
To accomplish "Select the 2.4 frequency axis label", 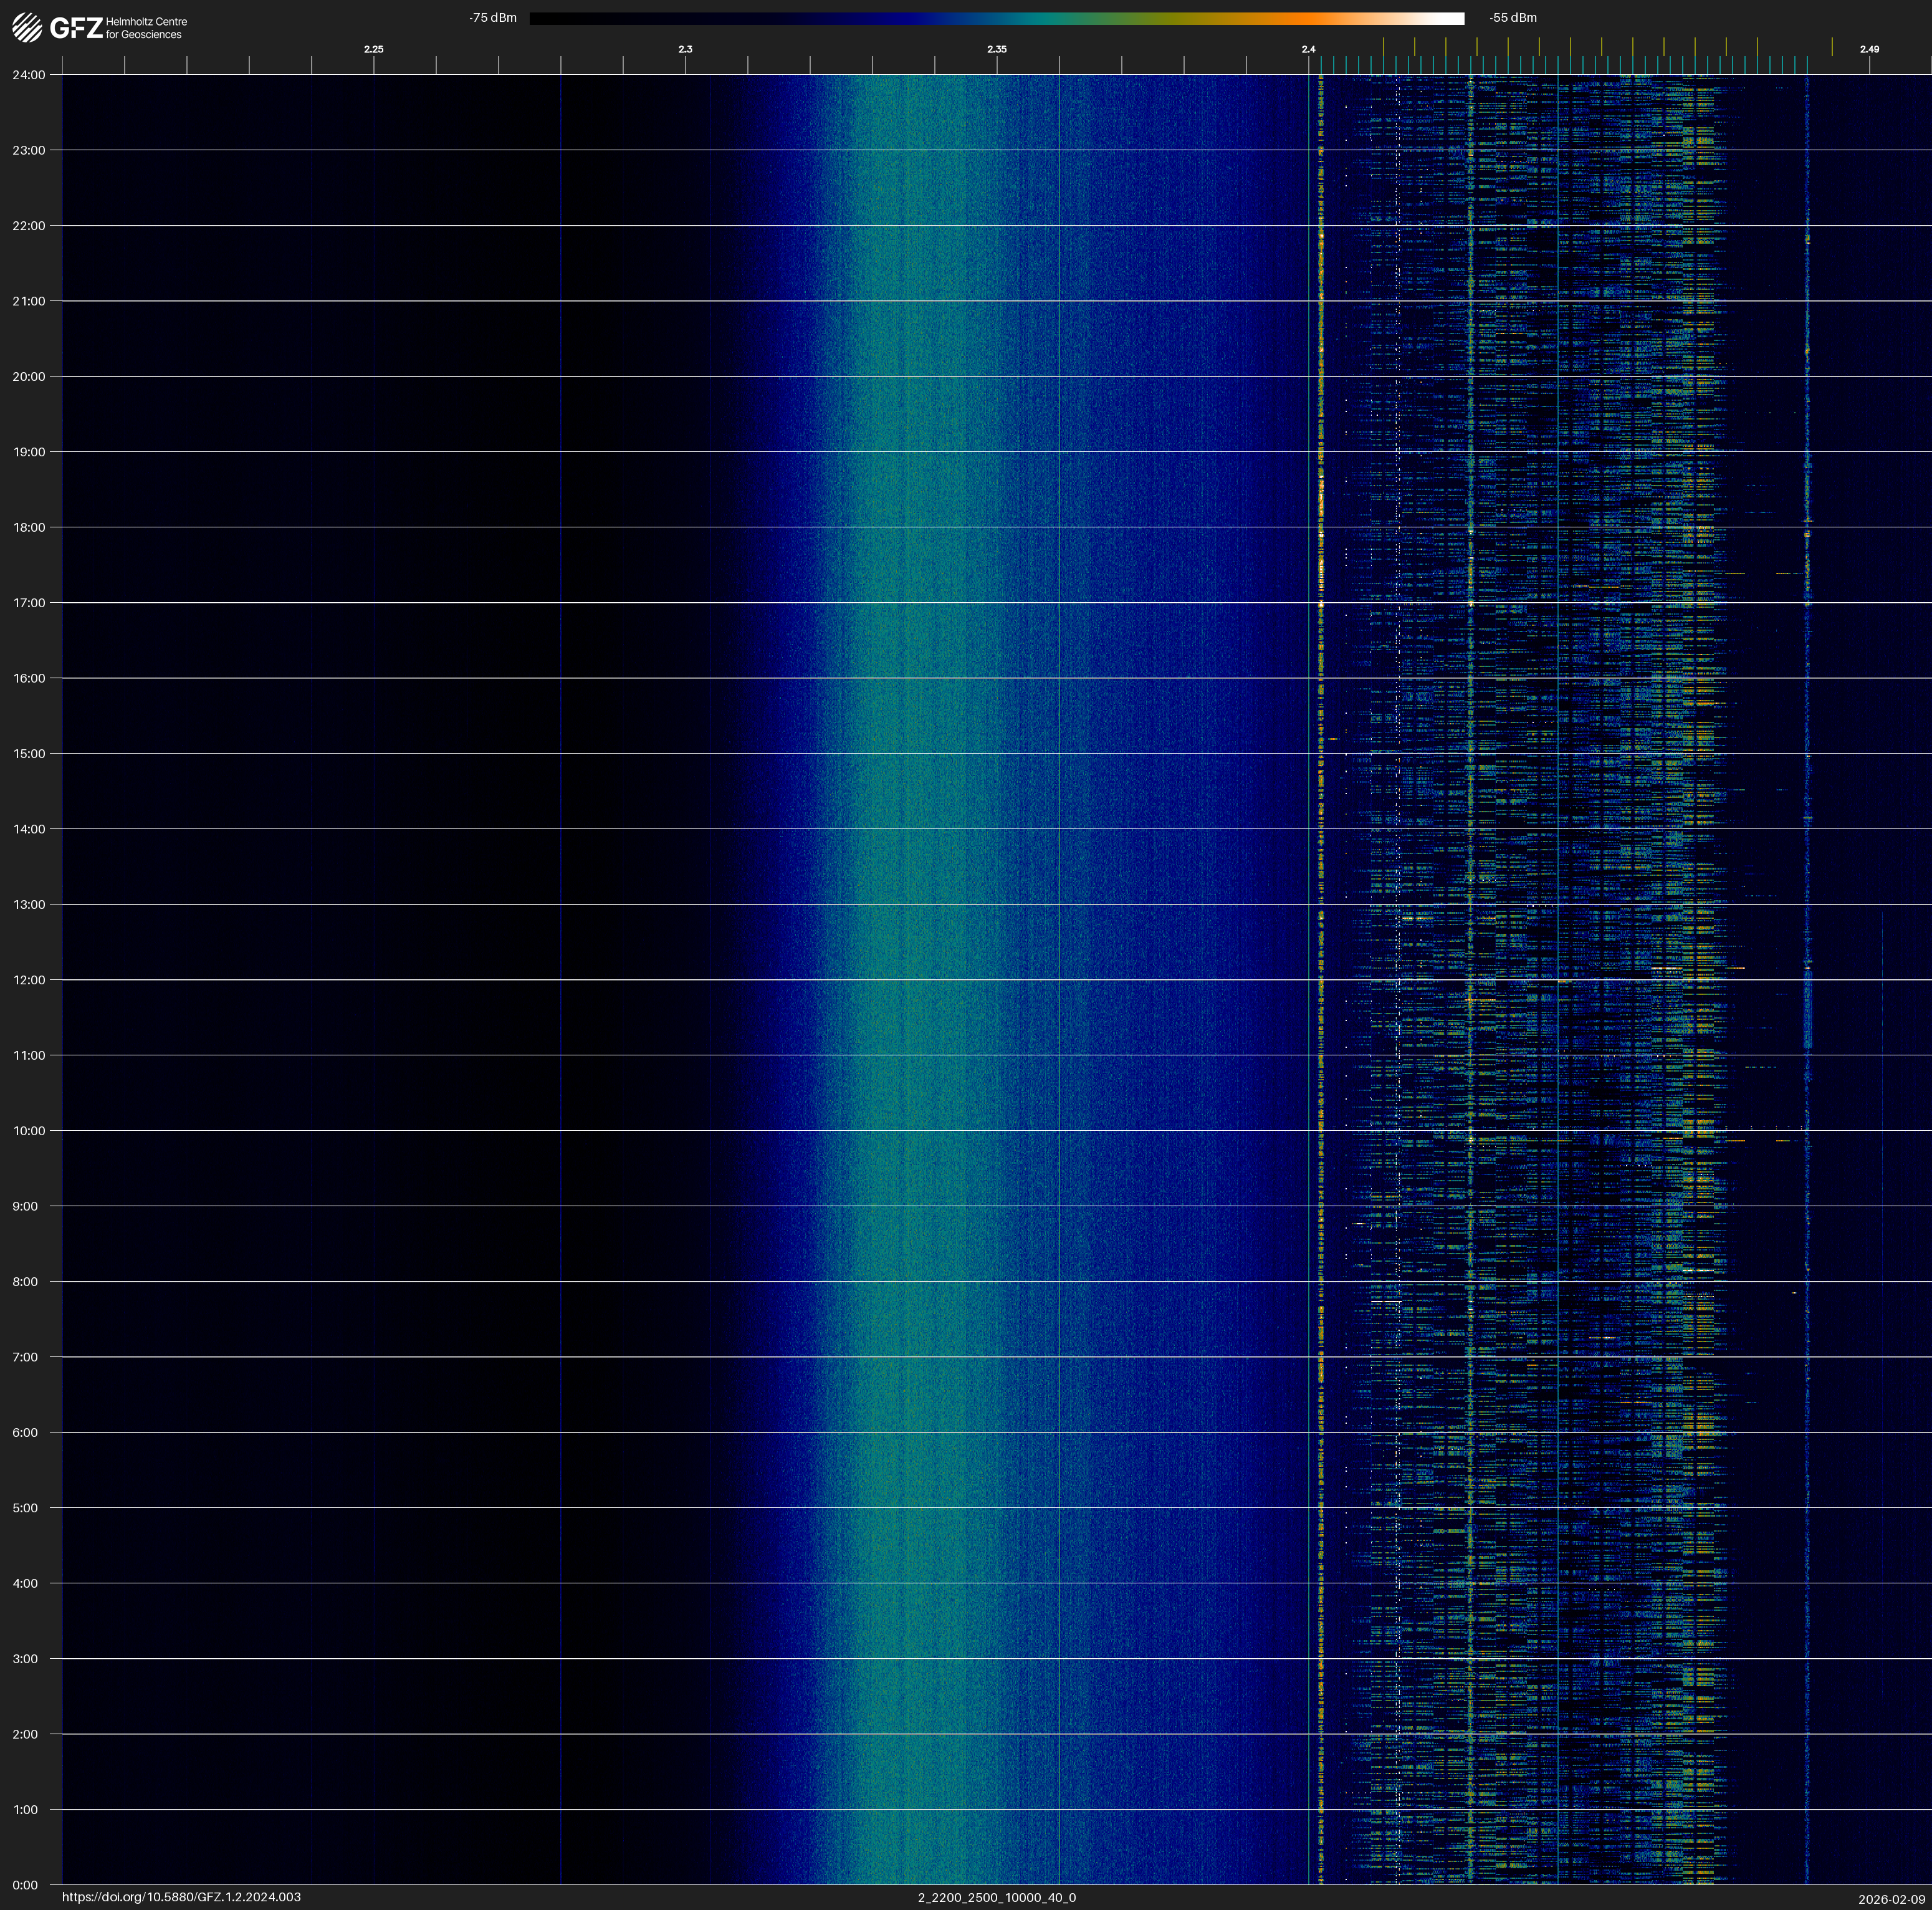I will point(1308,49).
